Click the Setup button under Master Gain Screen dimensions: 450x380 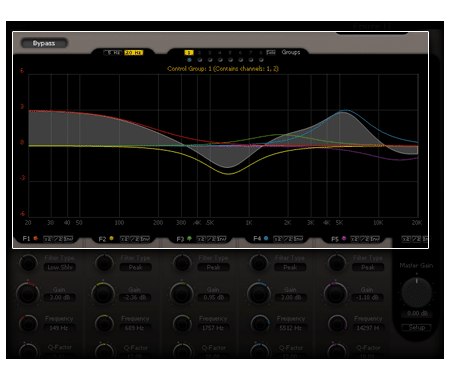click(x=417, y=328)
